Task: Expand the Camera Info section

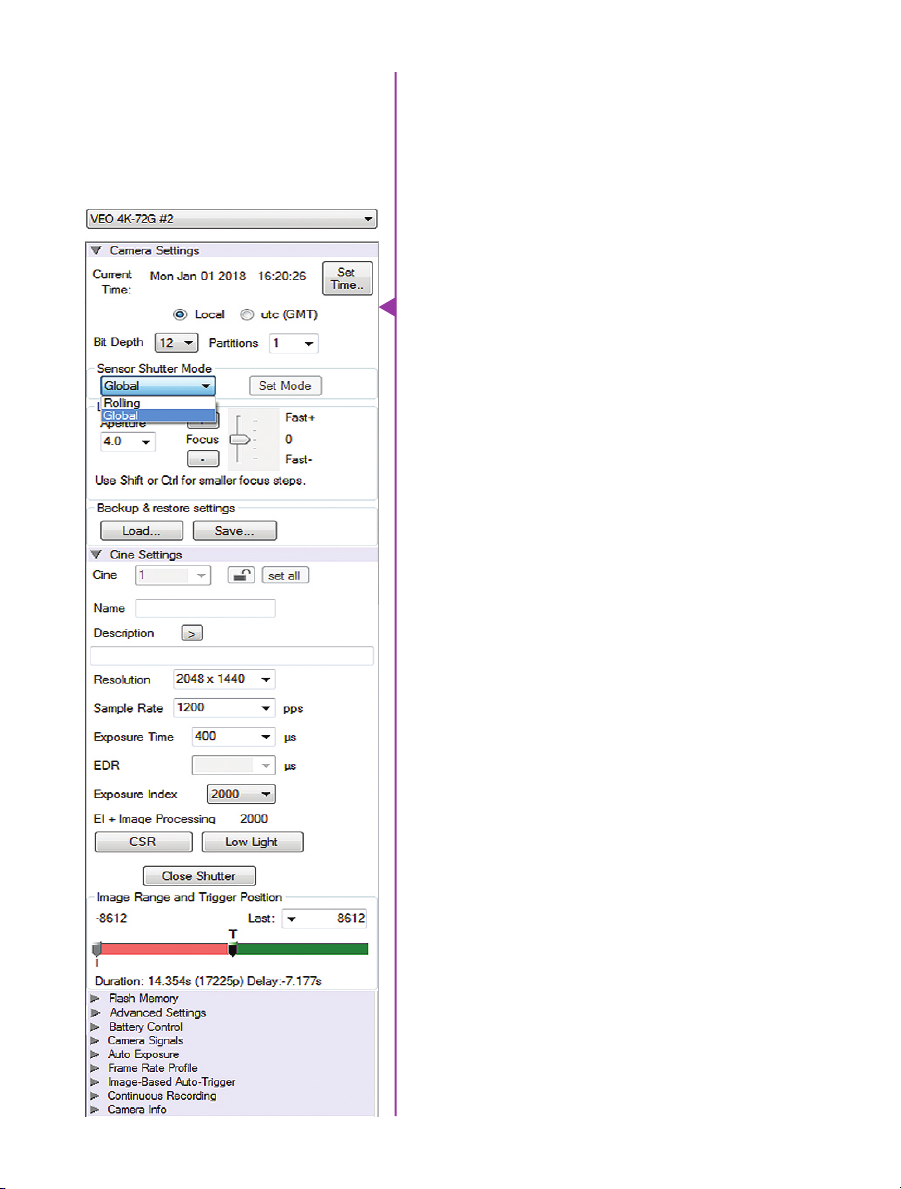Action: (95, 1109)
